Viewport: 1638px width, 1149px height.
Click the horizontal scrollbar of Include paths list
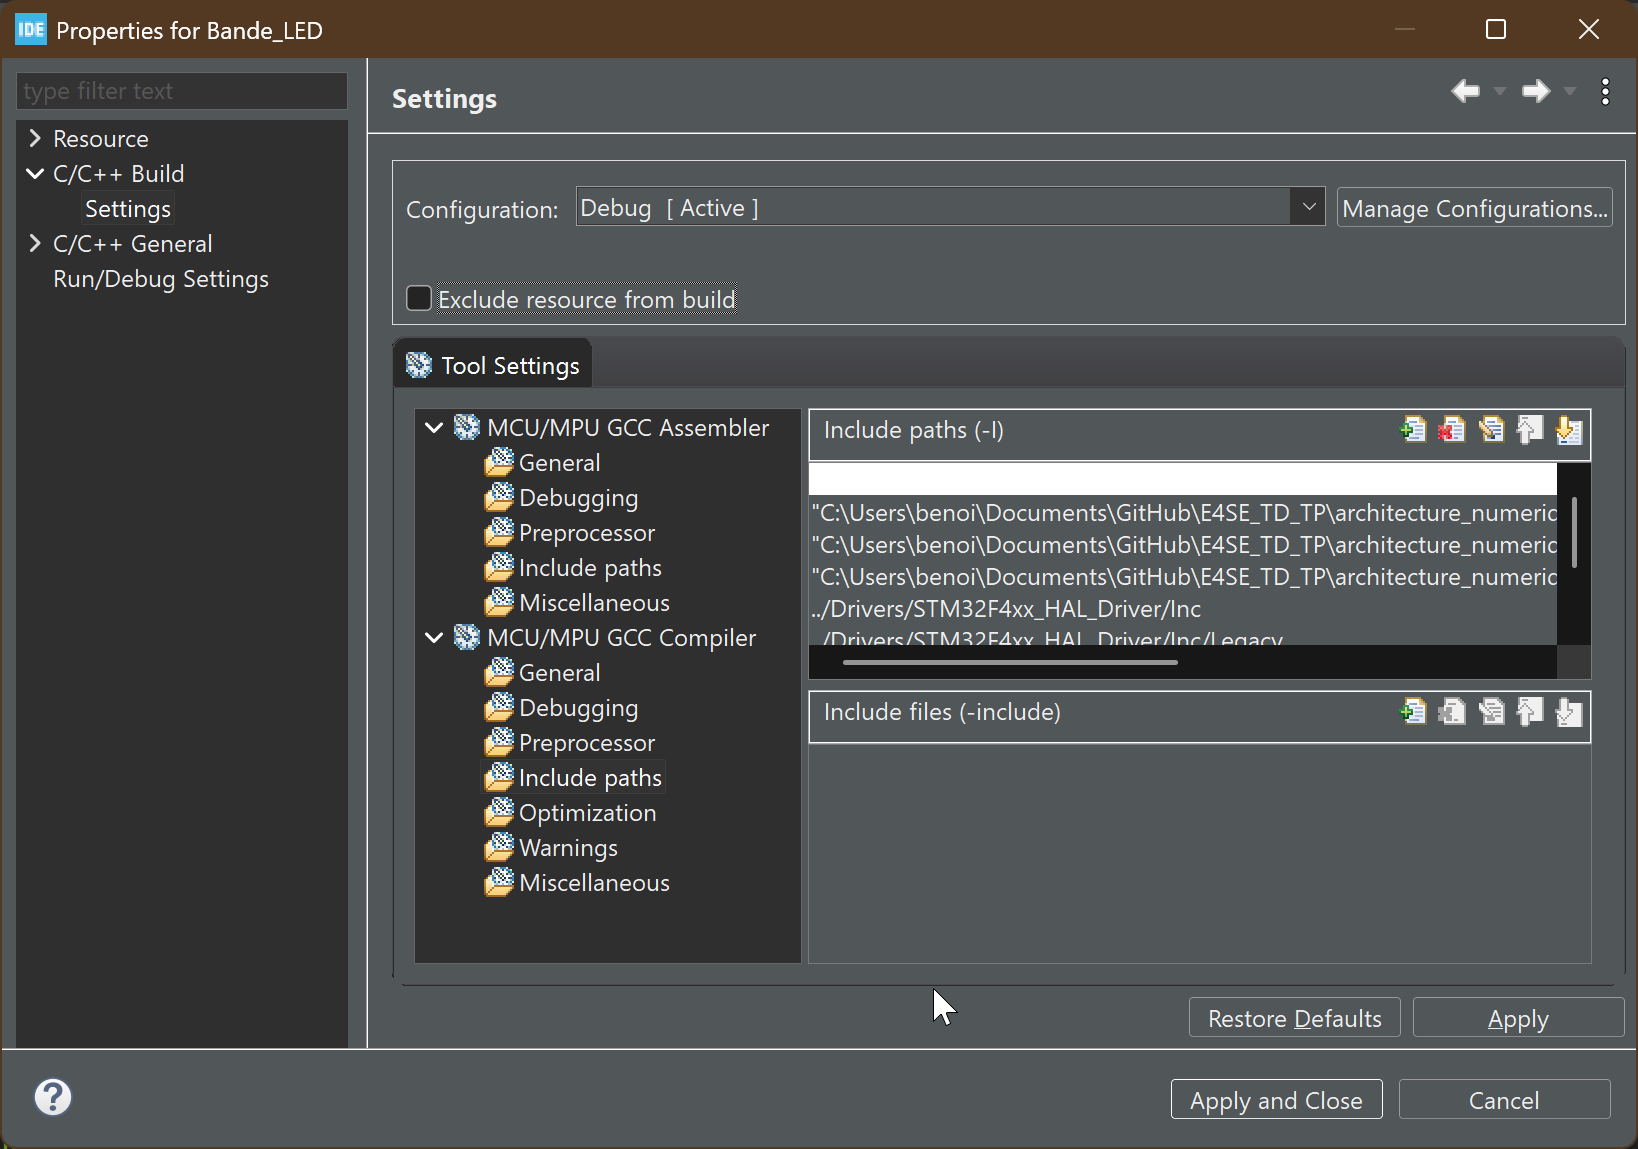click(x=1010, y=662)
